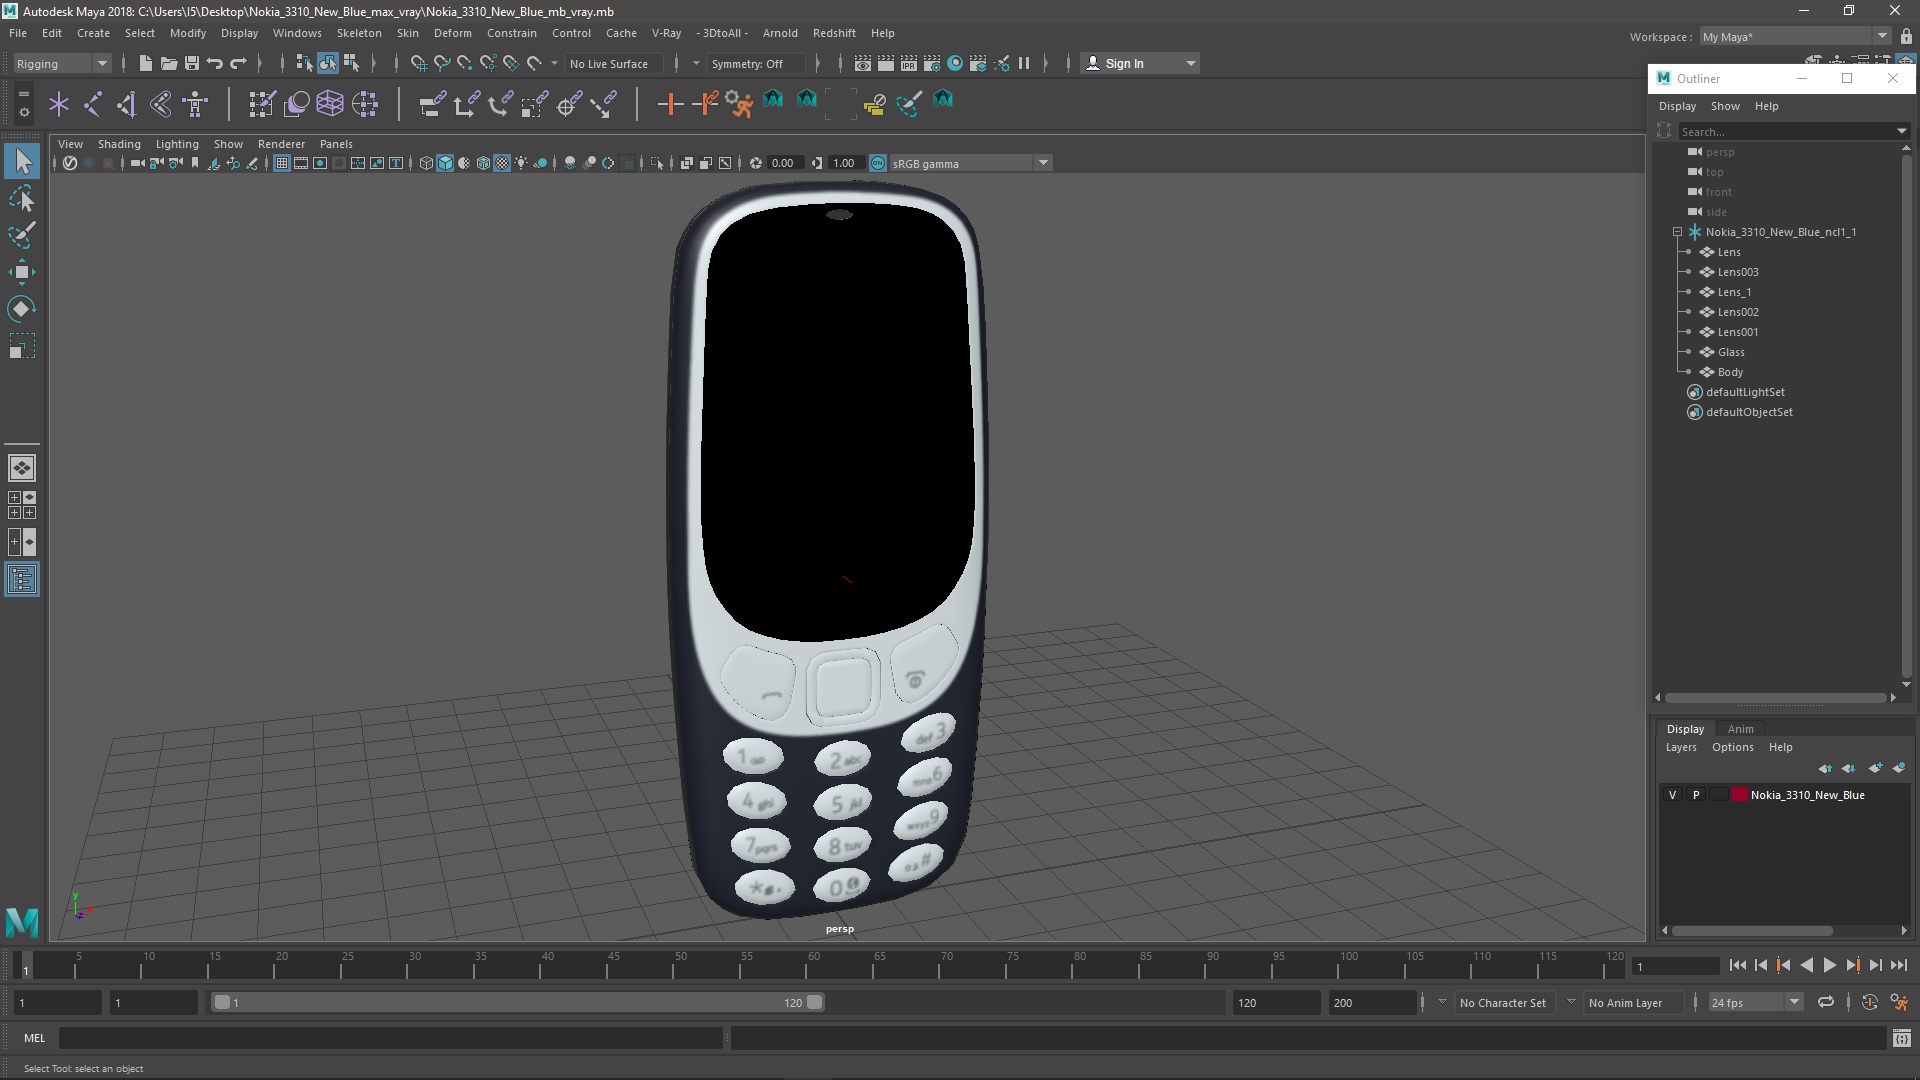
Task: Open the sRGB gamma view transform dropdown
Action: [x=969, y=163]
